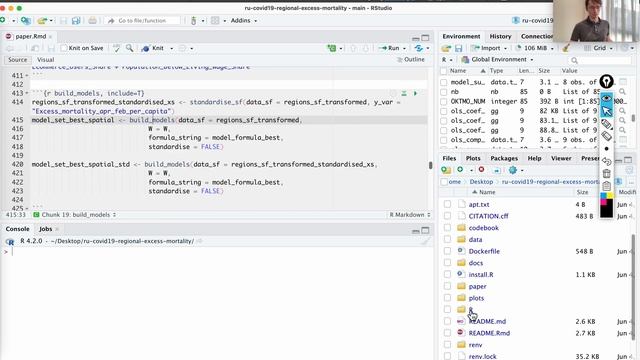
Task: Toggle the Outline button
Action: click(411, 60)
